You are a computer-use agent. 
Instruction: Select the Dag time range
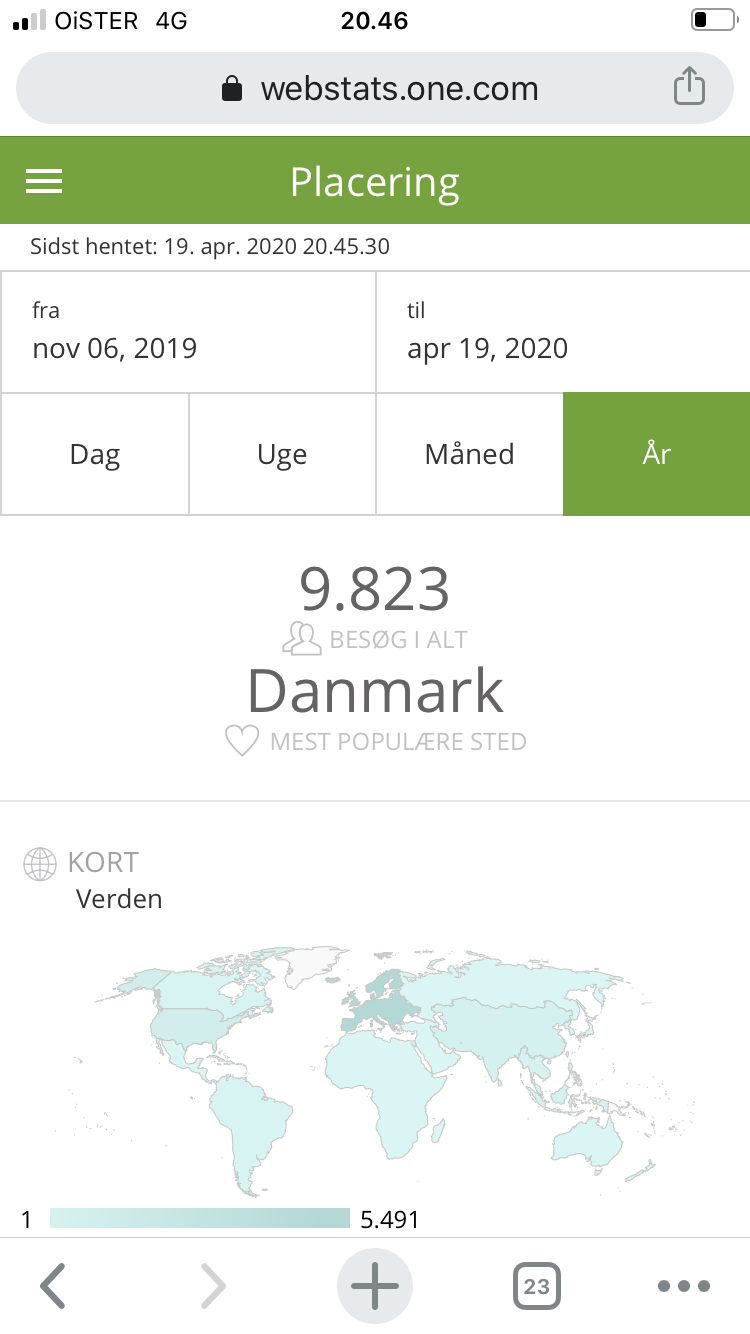[x=95, y=454]
